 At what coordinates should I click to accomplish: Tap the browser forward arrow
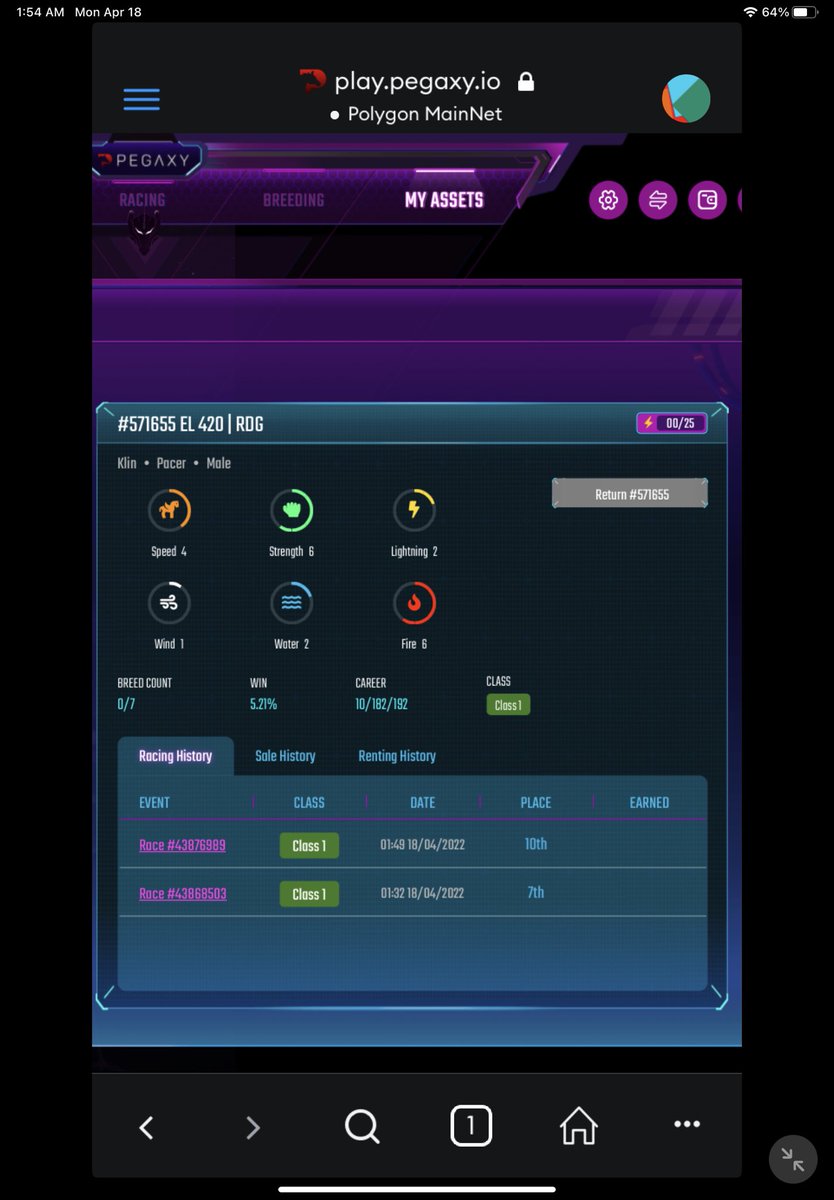click(253, 1127)
